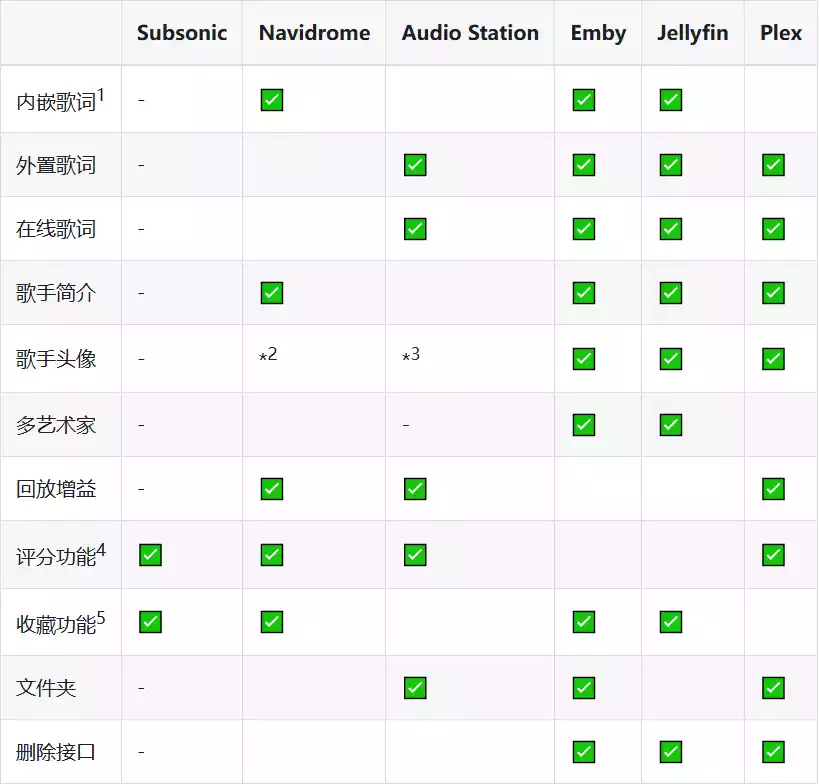Toggle the Navidrome 收藏功能 checkbox
Screen dimensions: 819x784
[x=271, y=621]
